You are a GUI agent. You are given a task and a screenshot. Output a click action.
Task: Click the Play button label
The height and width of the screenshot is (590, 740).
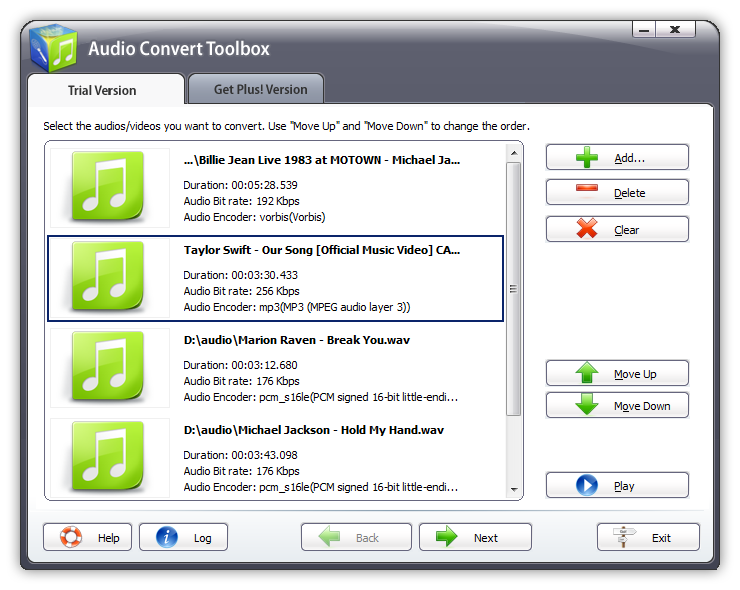click(x=624, y=486)
